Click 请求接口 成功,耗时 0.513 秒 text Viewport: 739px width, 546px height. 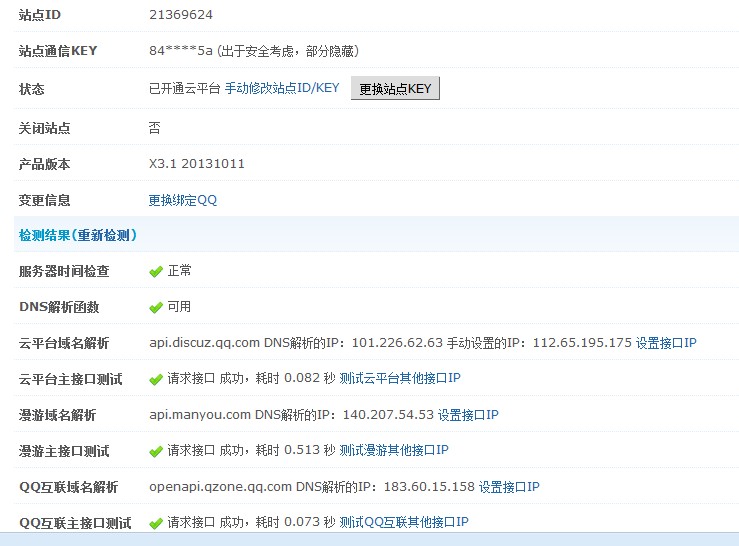[x=251, y=450]
